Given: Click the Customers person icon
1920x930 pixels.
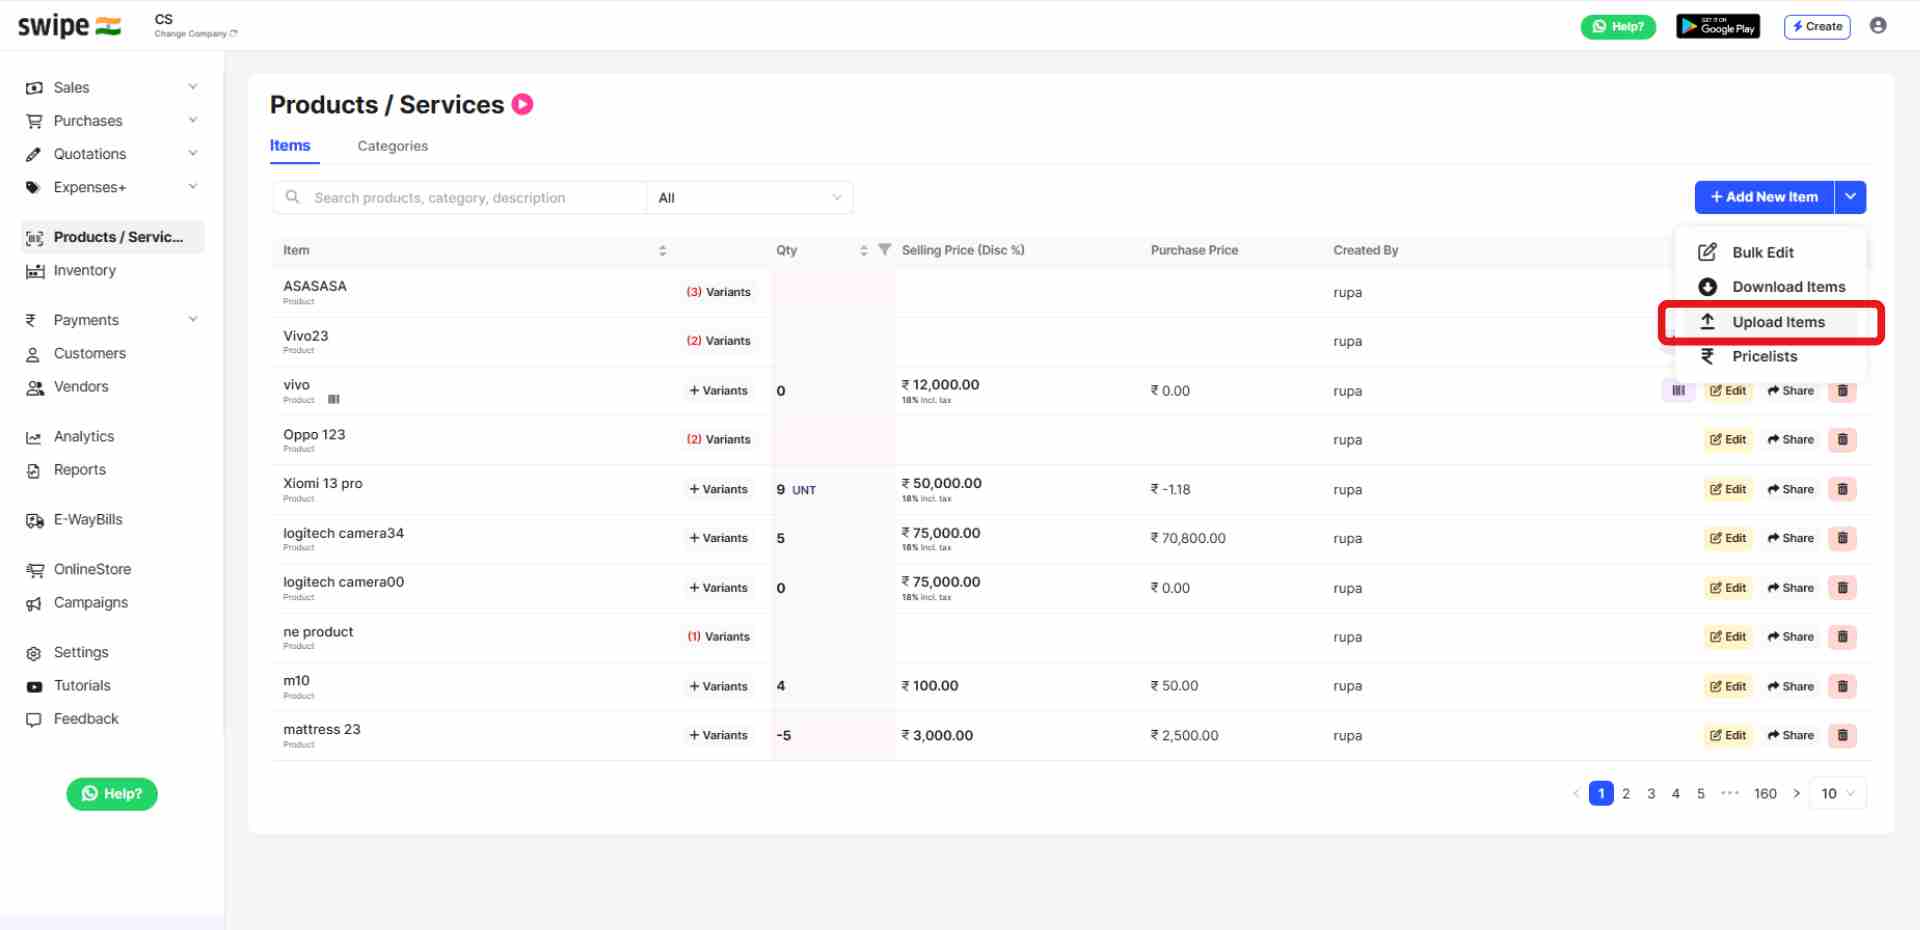Looking at the screenshot, I should [33, 354].
